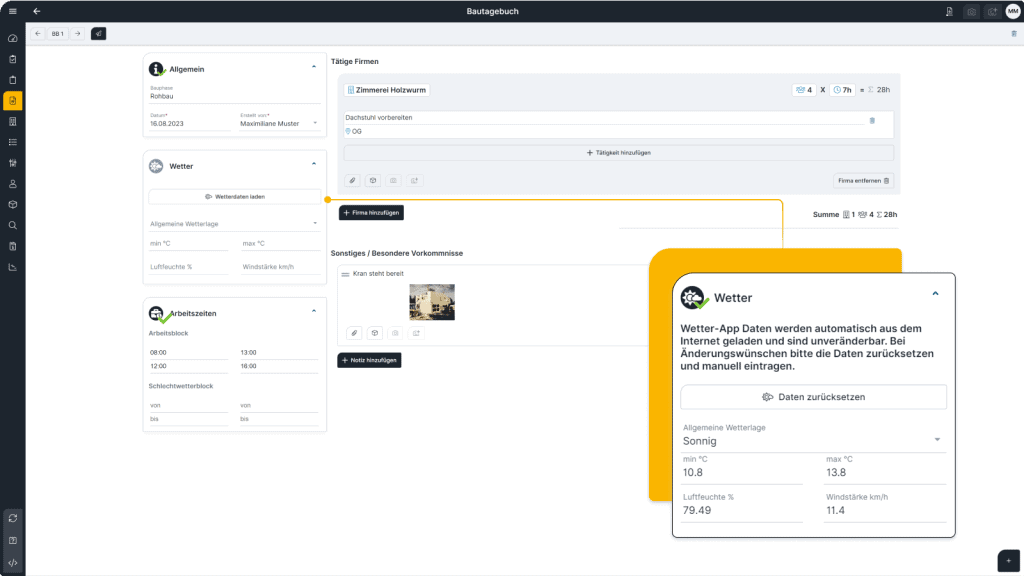This screenshot has width=1024, height=576.
Task: Click the sync refresh icon in sidebar
Action: (x=13, y=518)
